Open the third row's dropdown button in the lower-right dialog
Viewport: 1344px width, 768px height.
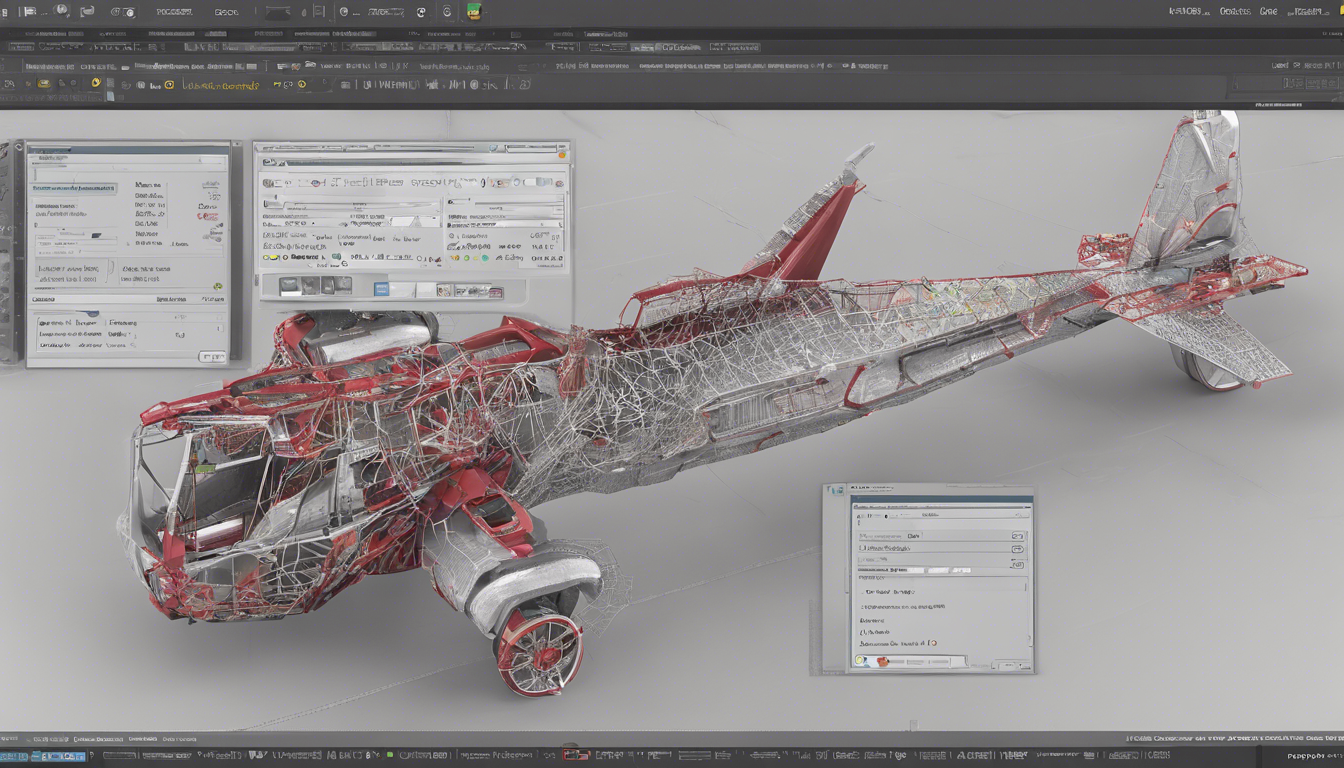1017,564
